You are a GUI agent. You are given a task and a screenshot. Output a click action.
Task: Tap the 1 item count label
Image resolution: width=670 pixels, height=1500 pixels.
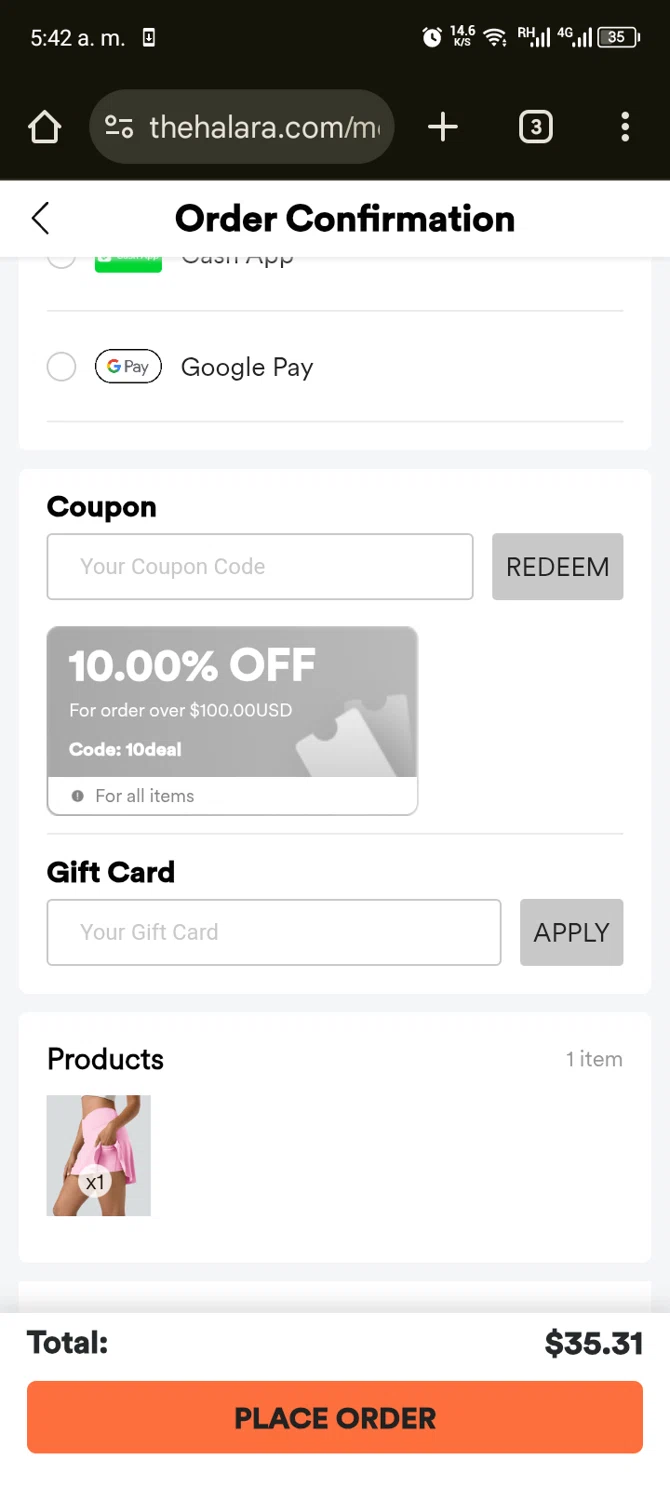[594, 1059]
